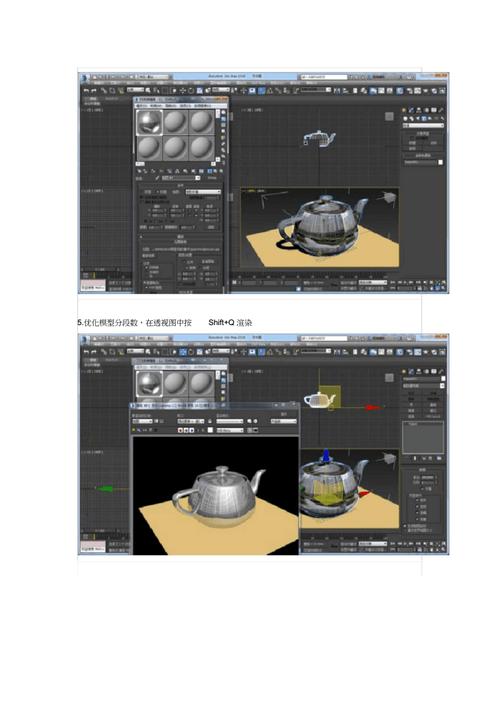Activate Select and Rotate in first screenshot toolbar
The image size is (500, 713).
click(x=191, y=91)
